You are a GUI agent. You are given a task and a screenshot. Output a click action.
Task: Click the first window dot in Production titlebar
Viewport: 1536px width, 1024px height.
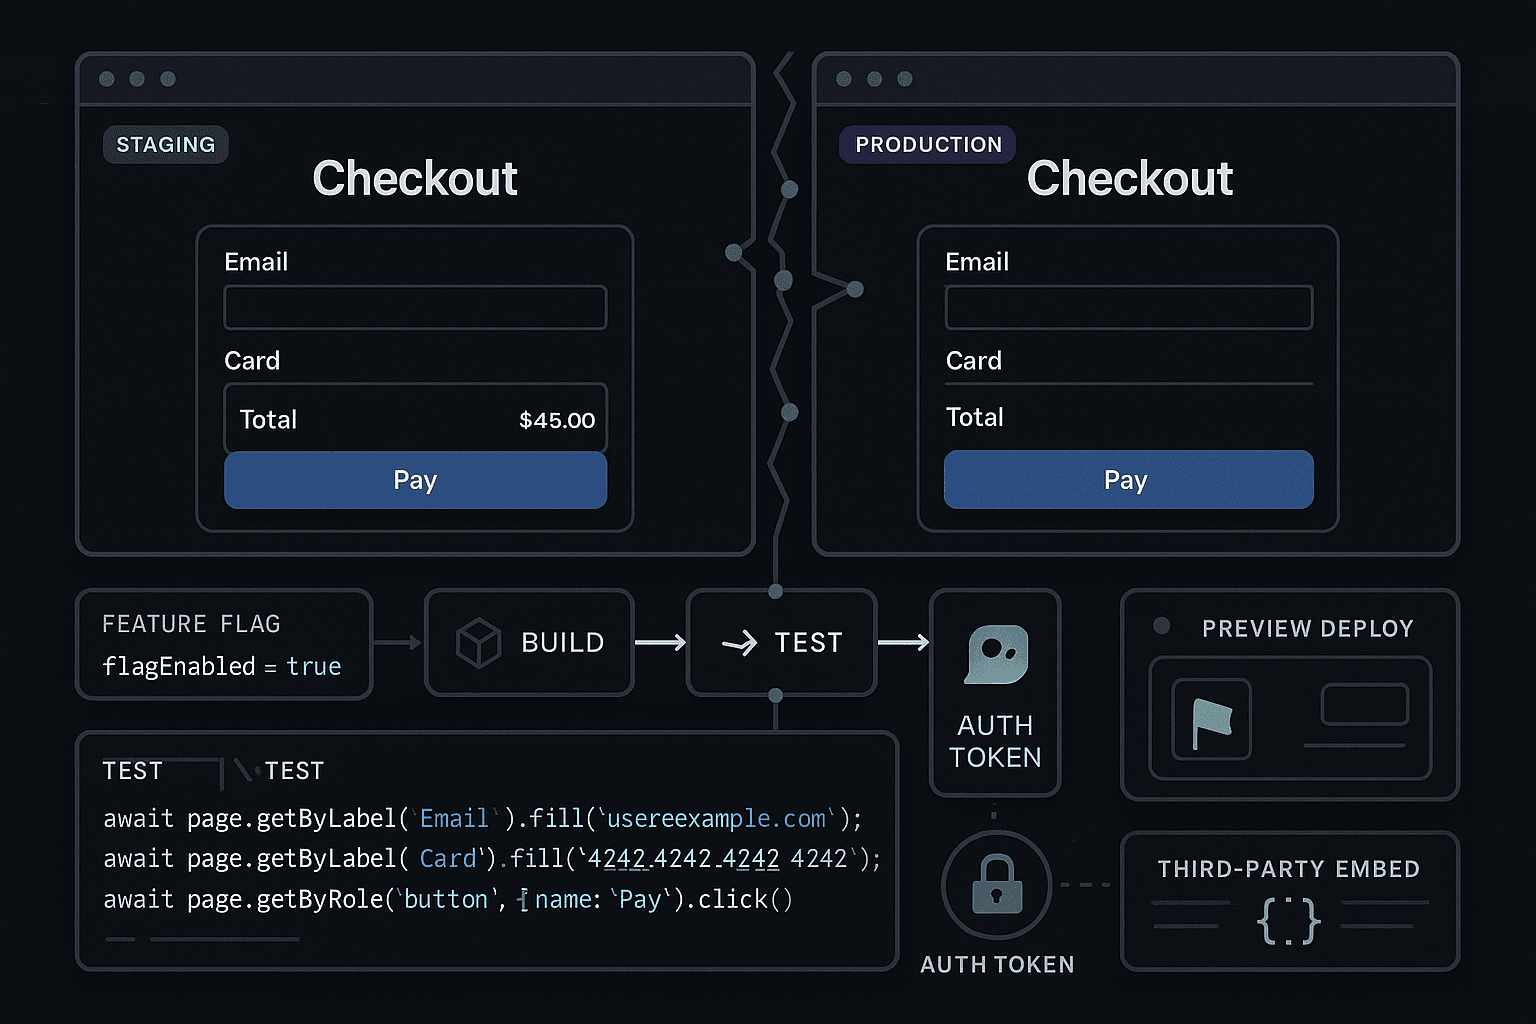tap(844, 79)
